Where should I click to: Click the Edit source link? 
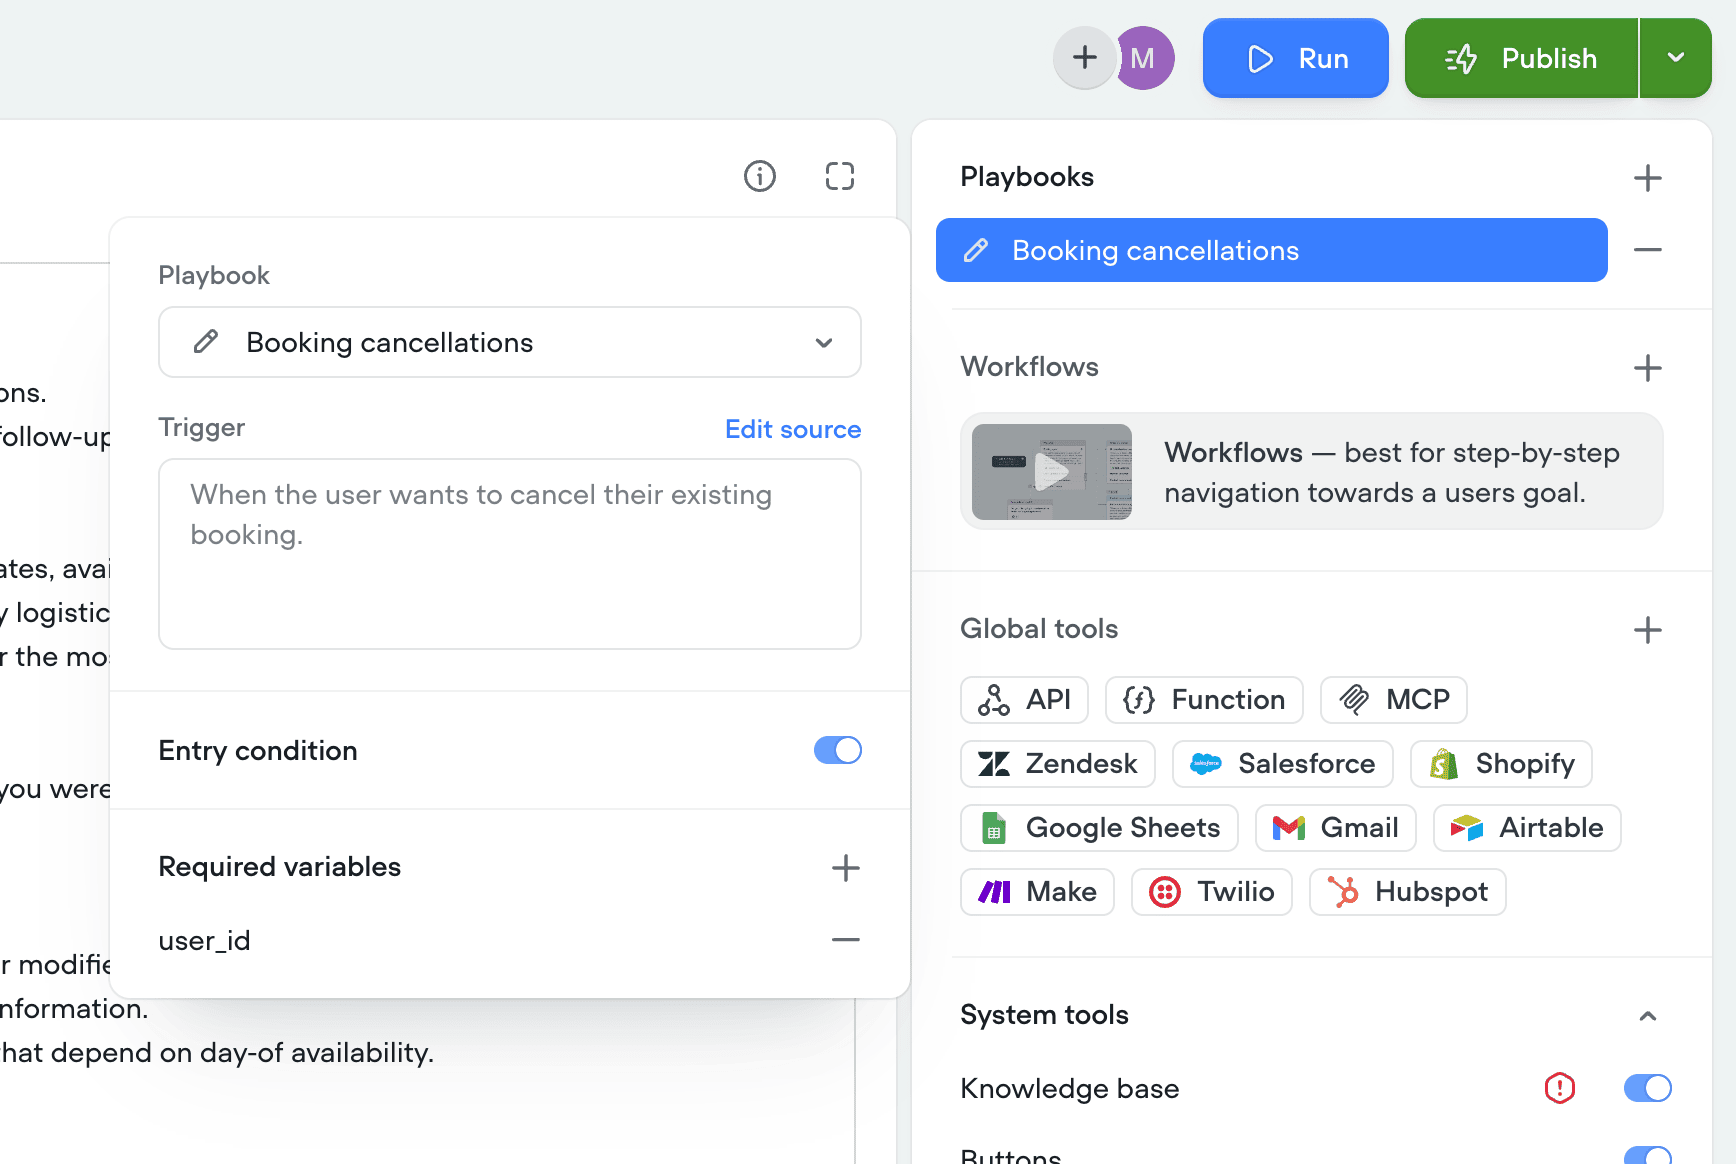pyautogui.click(x=793, y=429)
